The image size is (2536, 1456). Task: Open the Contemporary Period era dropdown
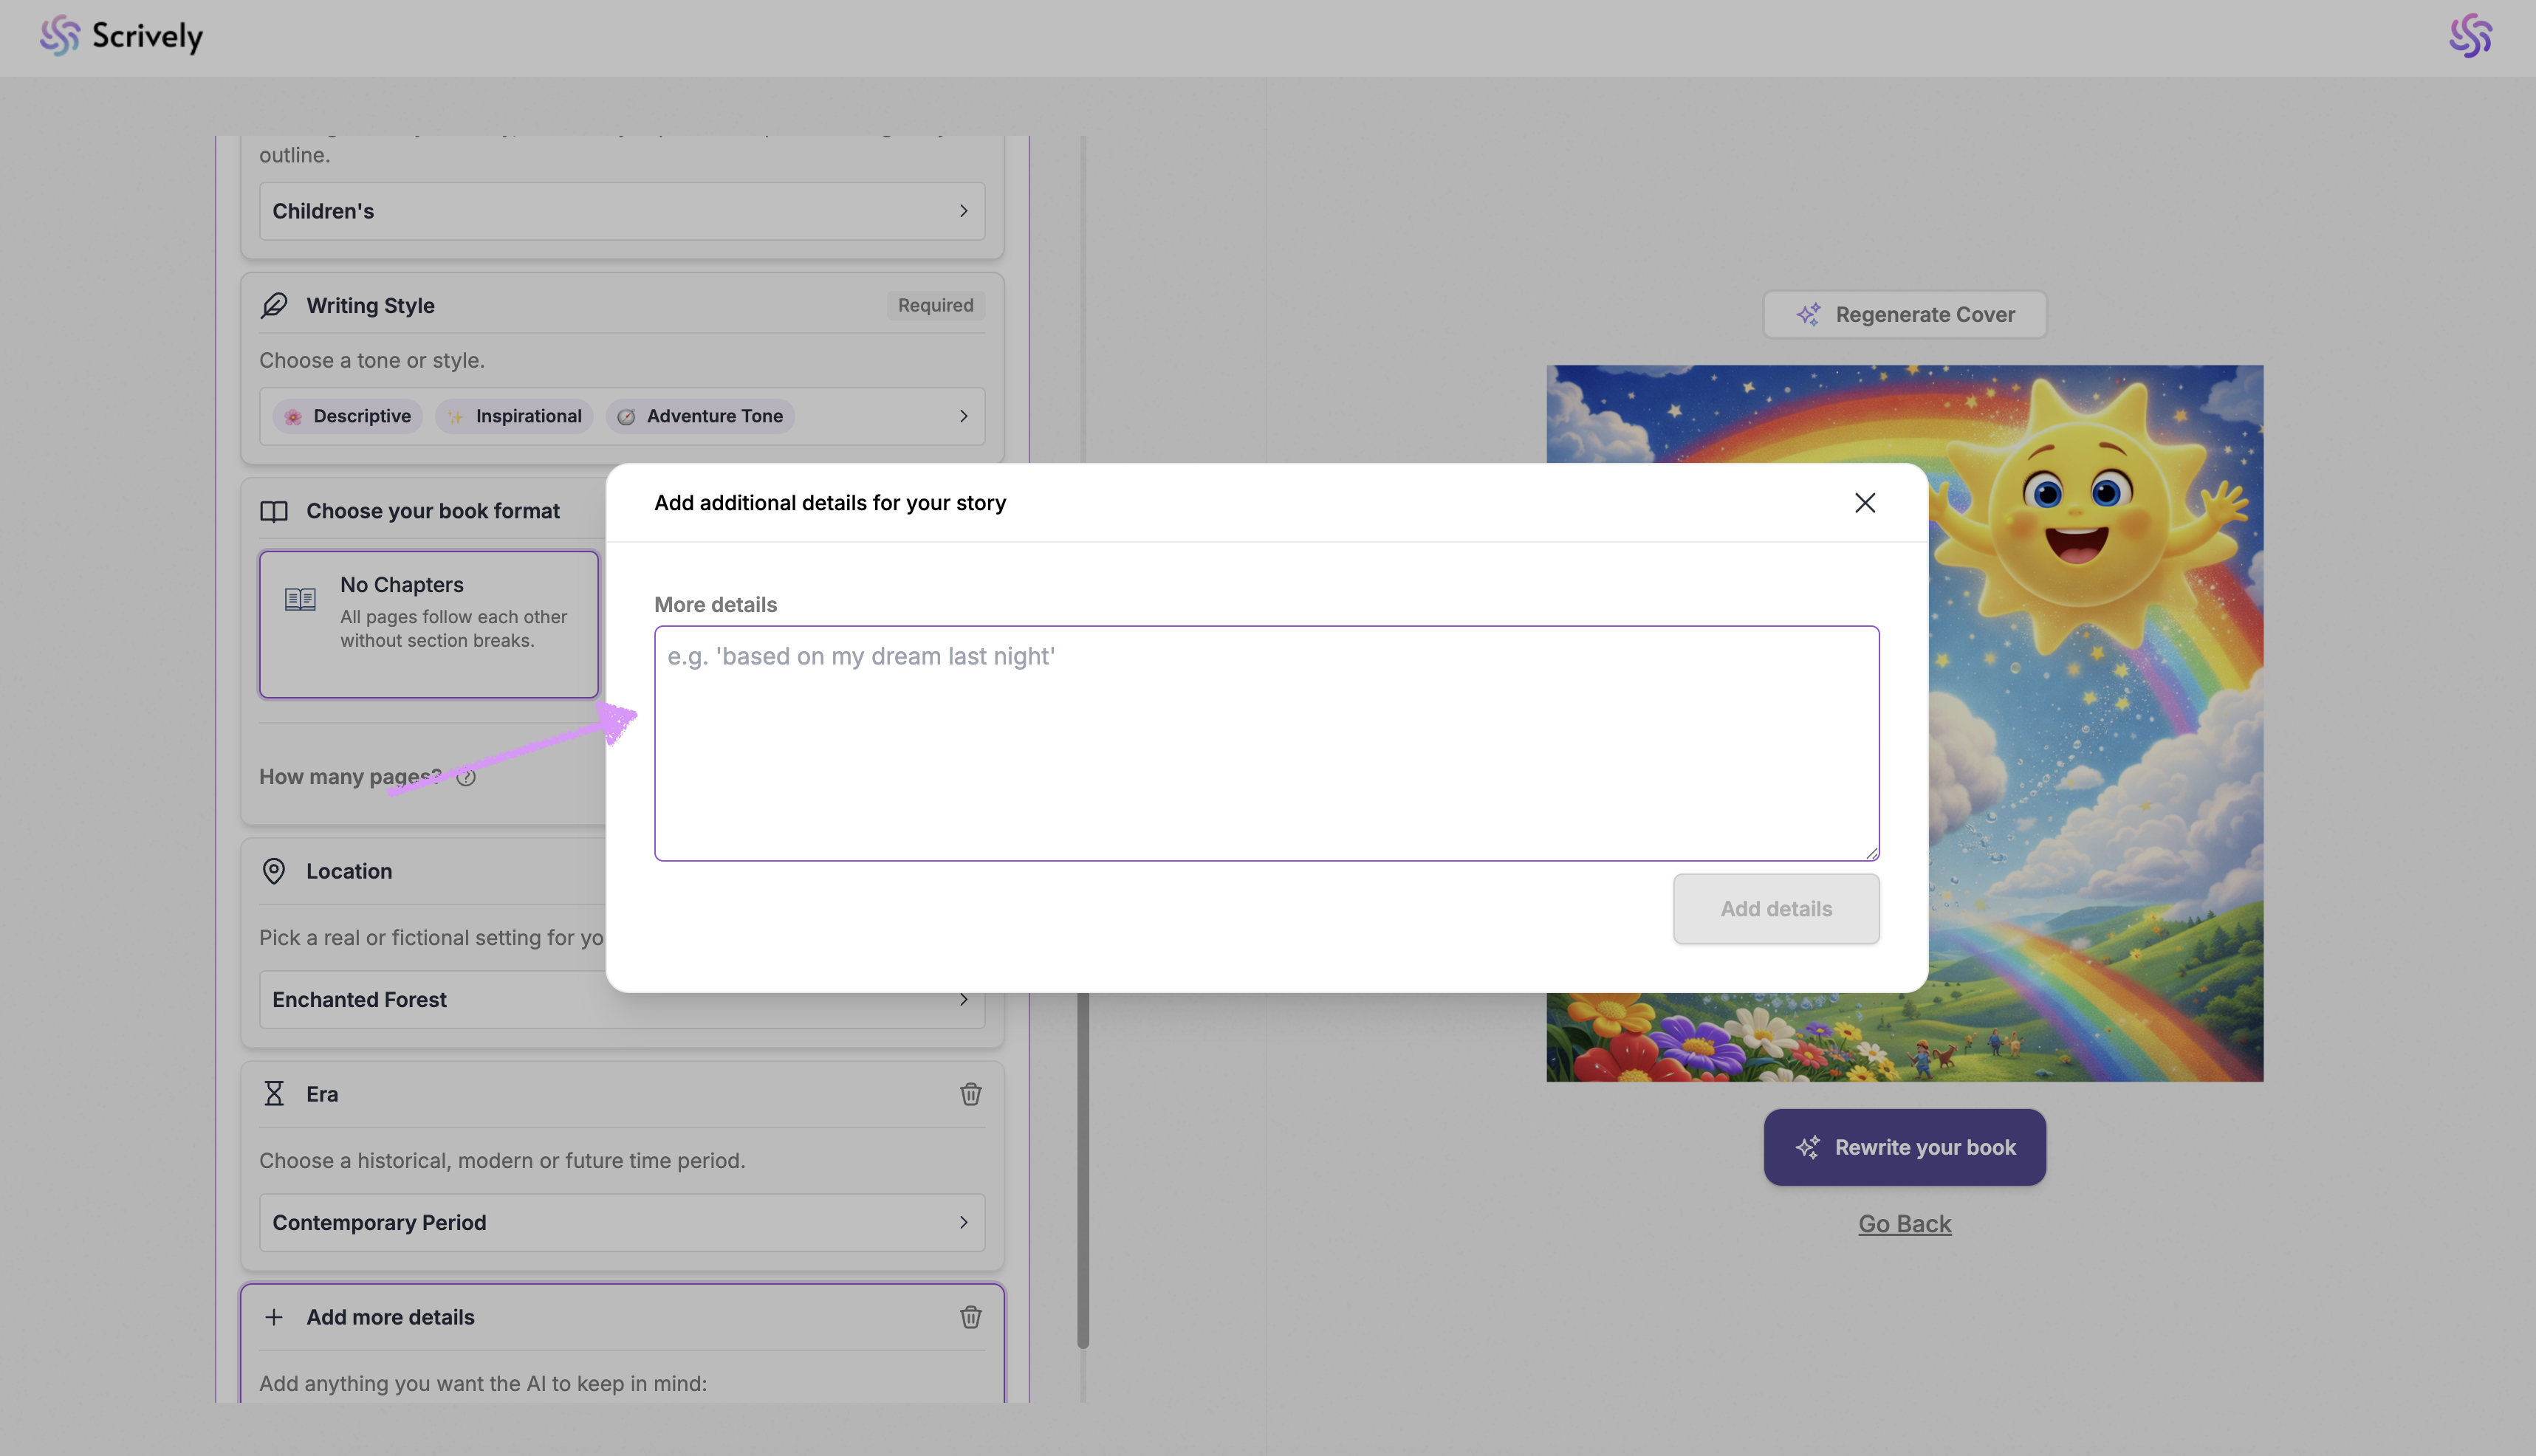click(621, 1222)
